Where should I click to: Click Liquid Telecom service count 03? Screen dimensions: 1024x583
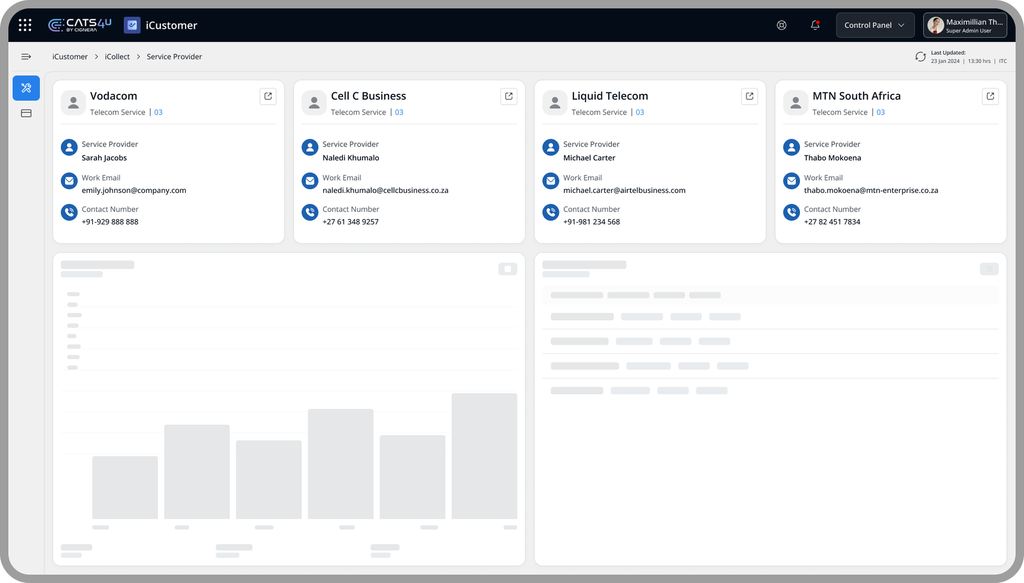(x=640, y=112)
